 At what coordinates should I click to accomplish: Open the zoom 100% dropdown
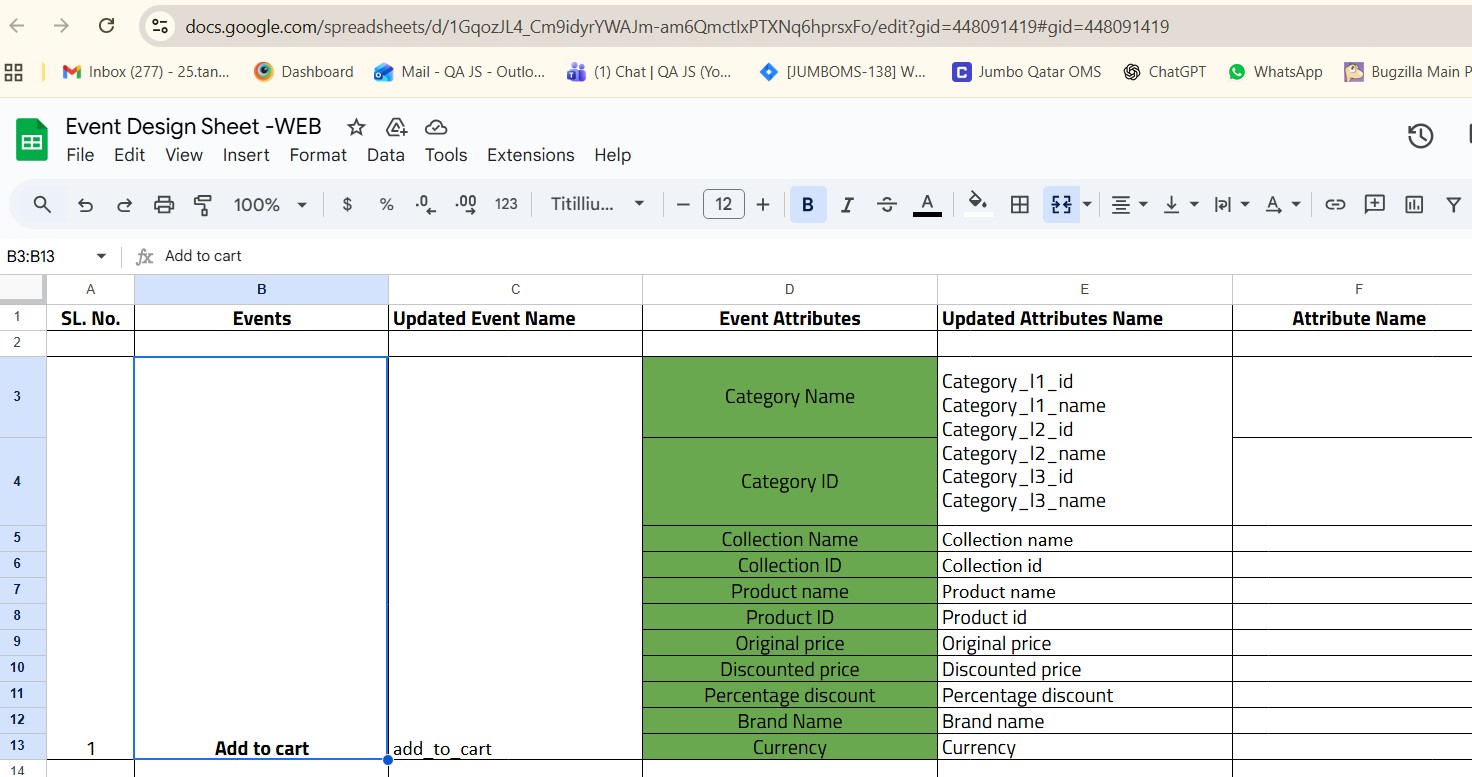tap(270, 205)
